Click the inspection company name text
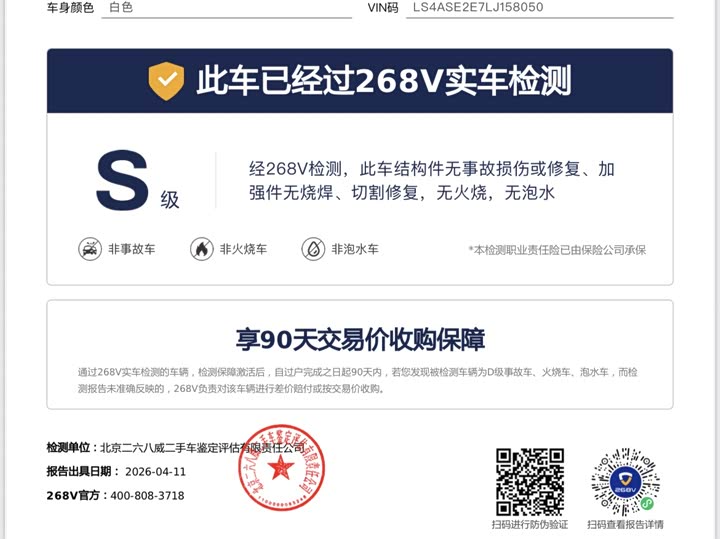Image resolution: width=720 pixels, height=539 pixels. pos(202,448)
